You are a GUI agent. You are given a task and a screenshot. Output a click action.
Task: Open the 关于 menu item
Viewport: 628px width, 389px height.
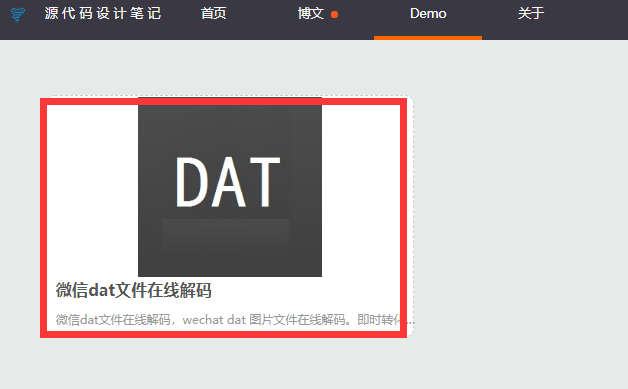(531, 14)
